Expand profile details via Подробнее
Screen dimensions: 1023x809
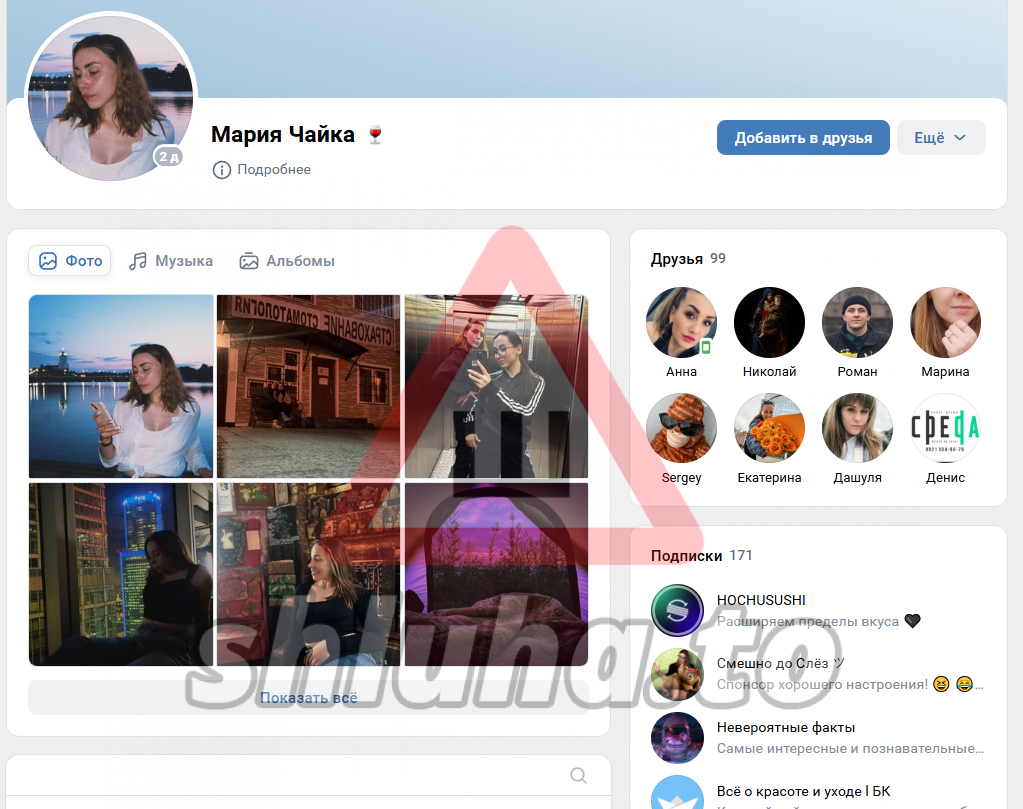273,170
